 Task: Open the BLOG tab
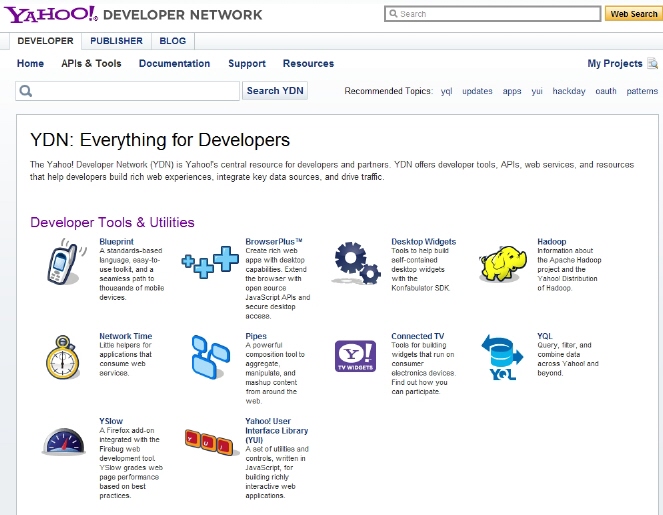point(173,41)
